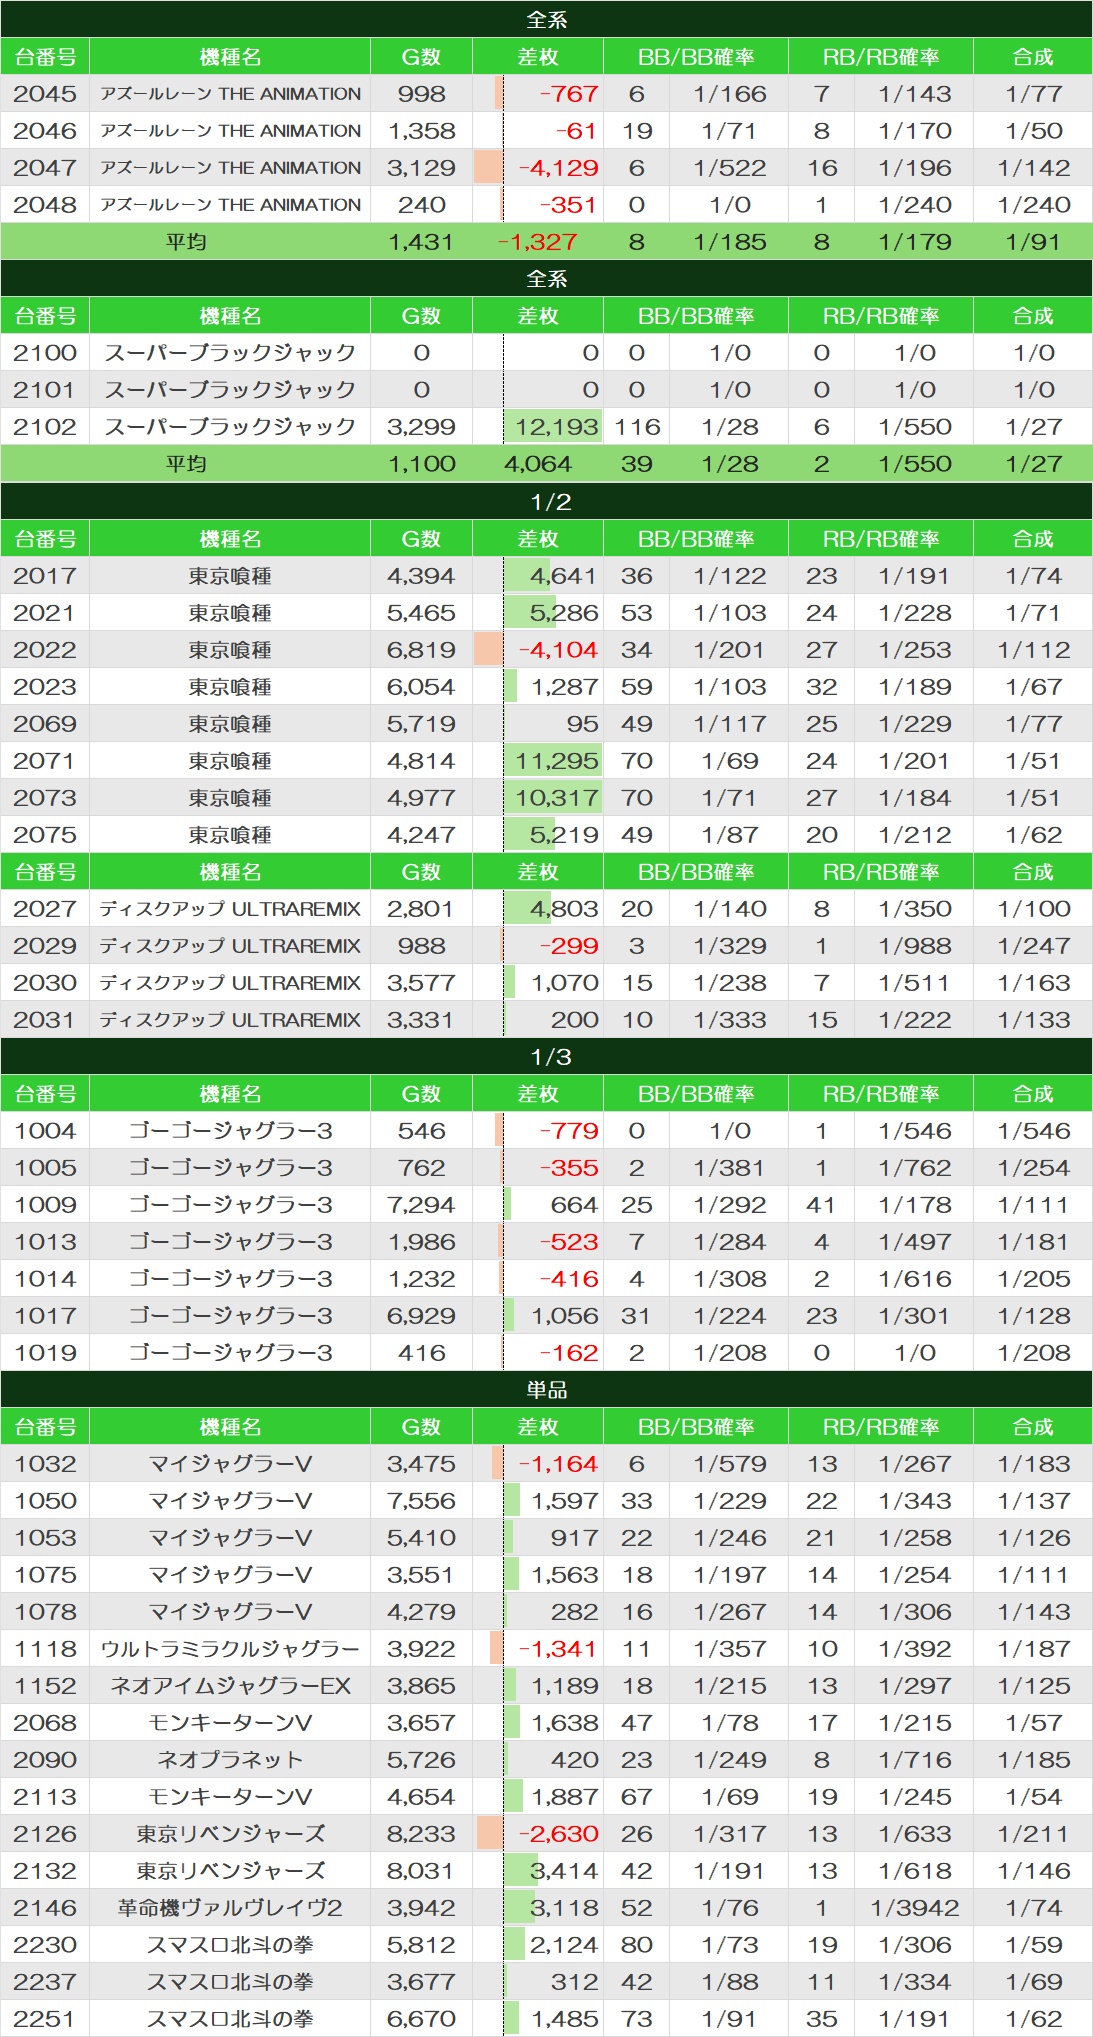Click G数 value 7,294

click(x=421, y=1205)
